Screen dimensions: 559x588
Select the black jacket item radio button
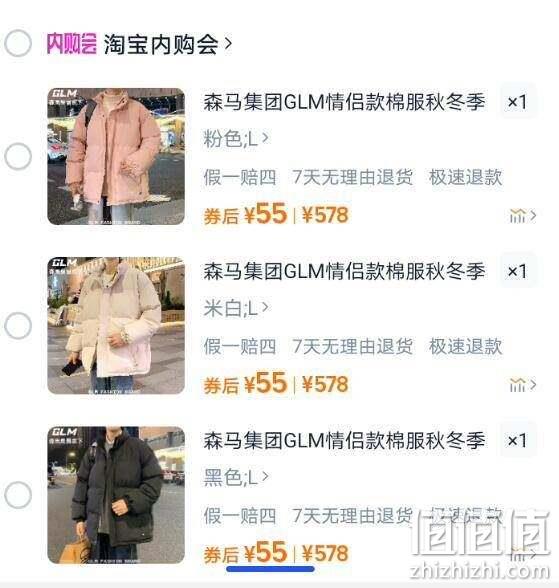point(18,495)
